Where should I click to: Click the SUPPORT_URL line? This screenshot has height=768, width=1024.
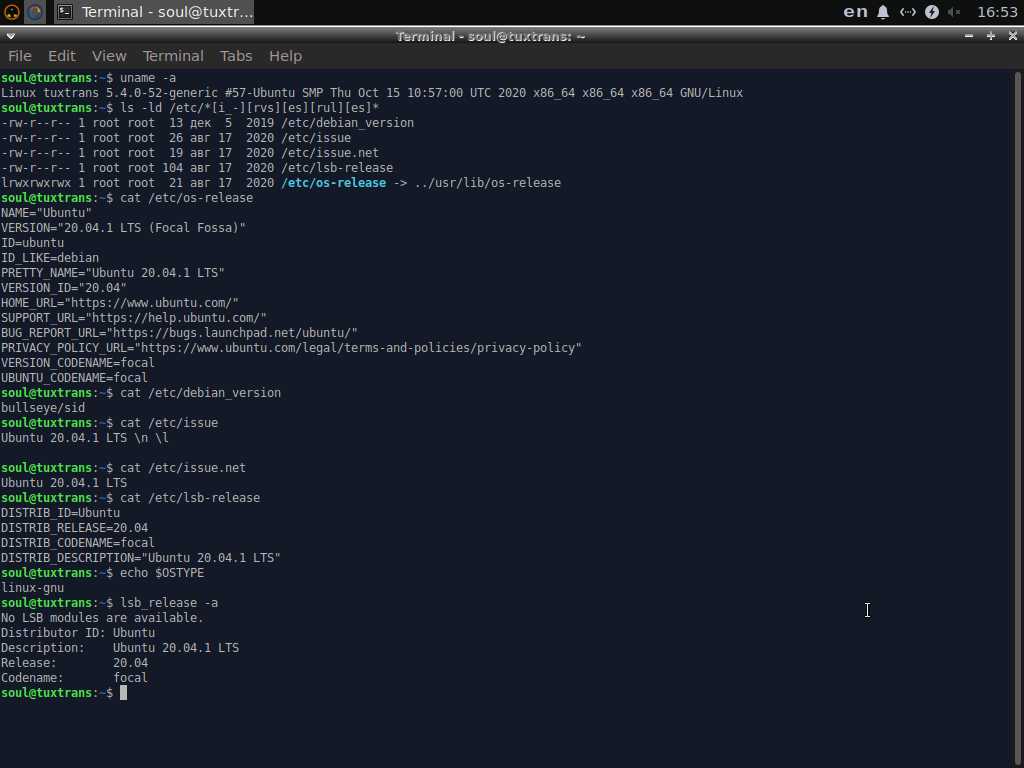click(x=134, y=318)
